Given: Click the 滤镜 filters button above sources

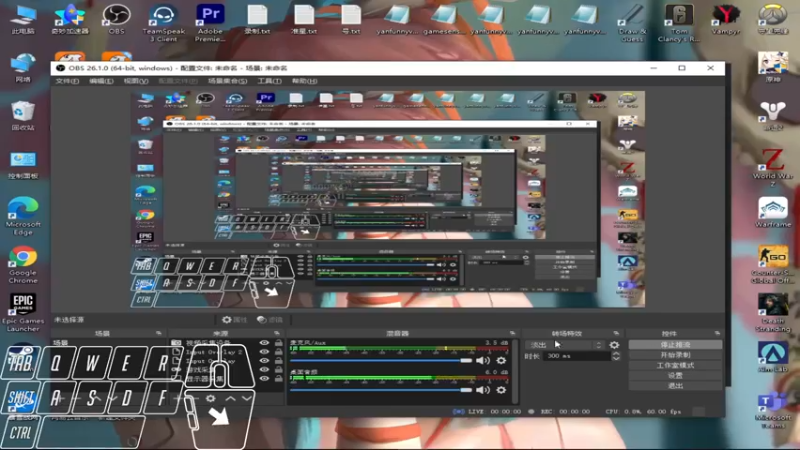Looking at the screenshot, I should (x=270, y=320).
